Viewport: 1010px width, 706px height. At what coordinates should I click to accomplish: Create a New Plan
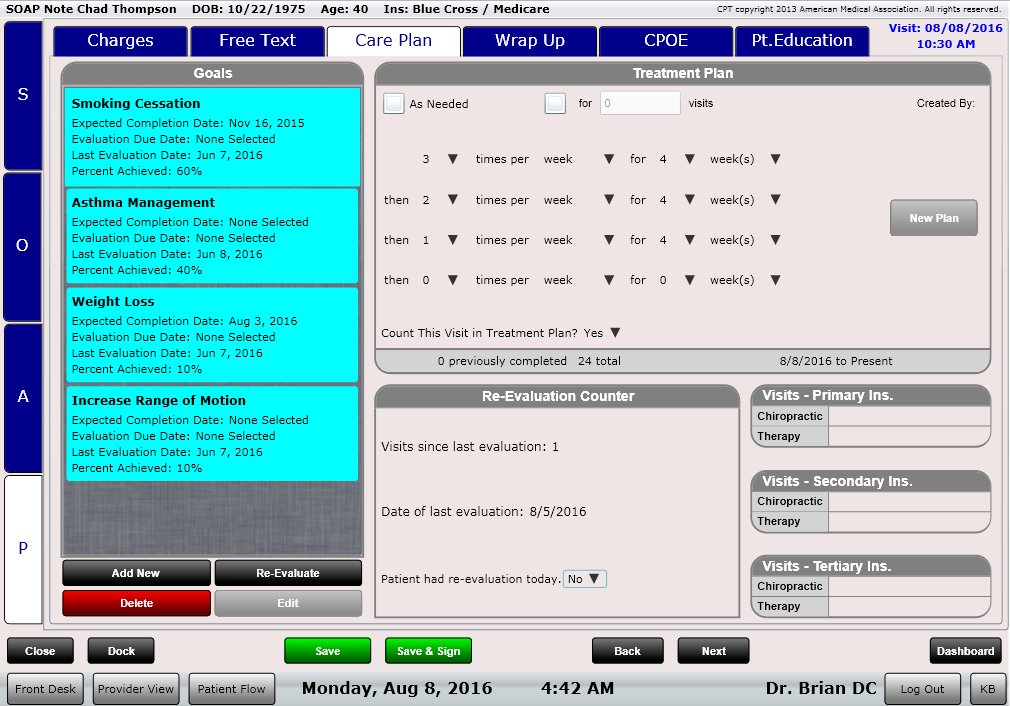tap(933, 217)
